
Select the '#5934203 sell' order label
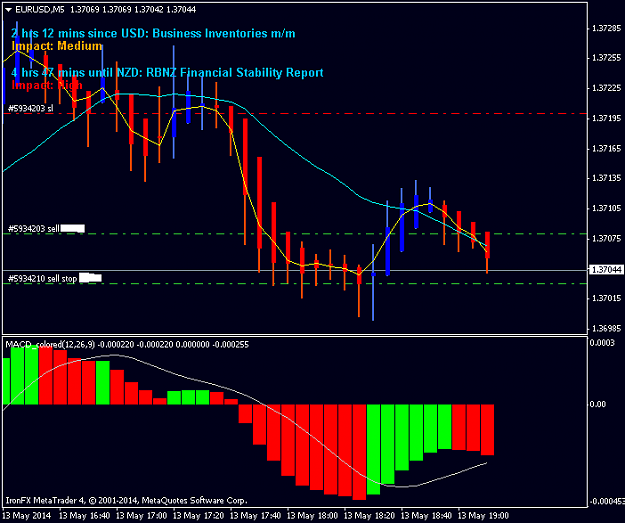click(34, 228)
